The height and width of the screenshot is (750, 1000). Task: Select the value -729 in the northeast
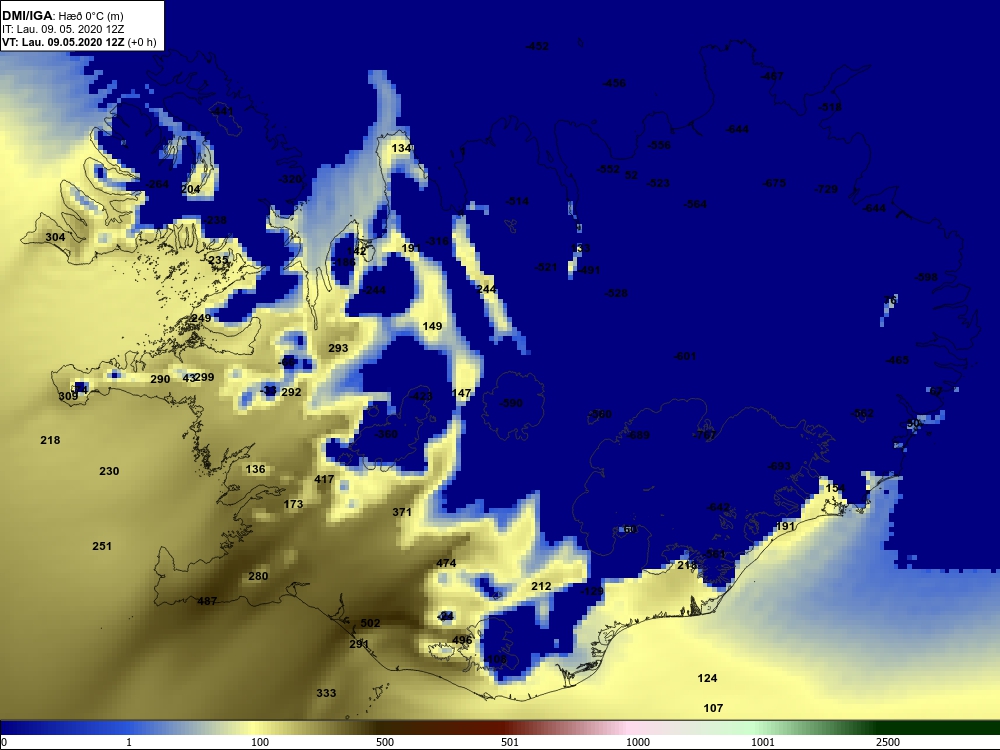pyautogui.click(x=827, y=189)
